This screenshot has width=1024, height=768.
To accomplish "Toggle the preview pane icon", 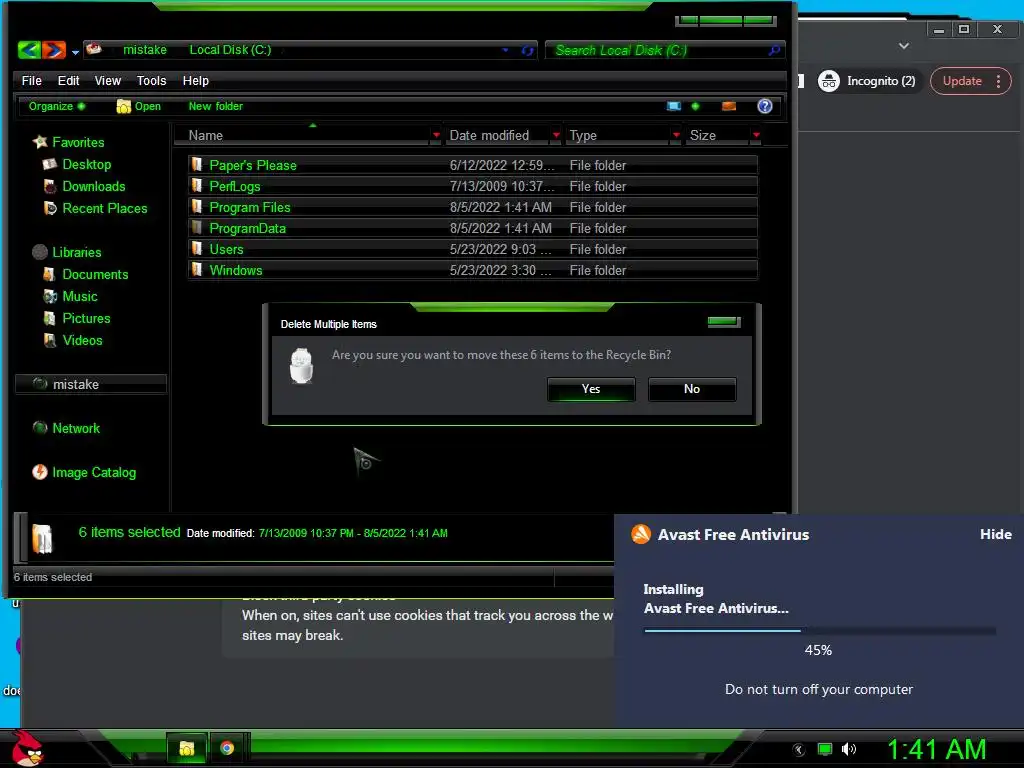I will 729,106.
